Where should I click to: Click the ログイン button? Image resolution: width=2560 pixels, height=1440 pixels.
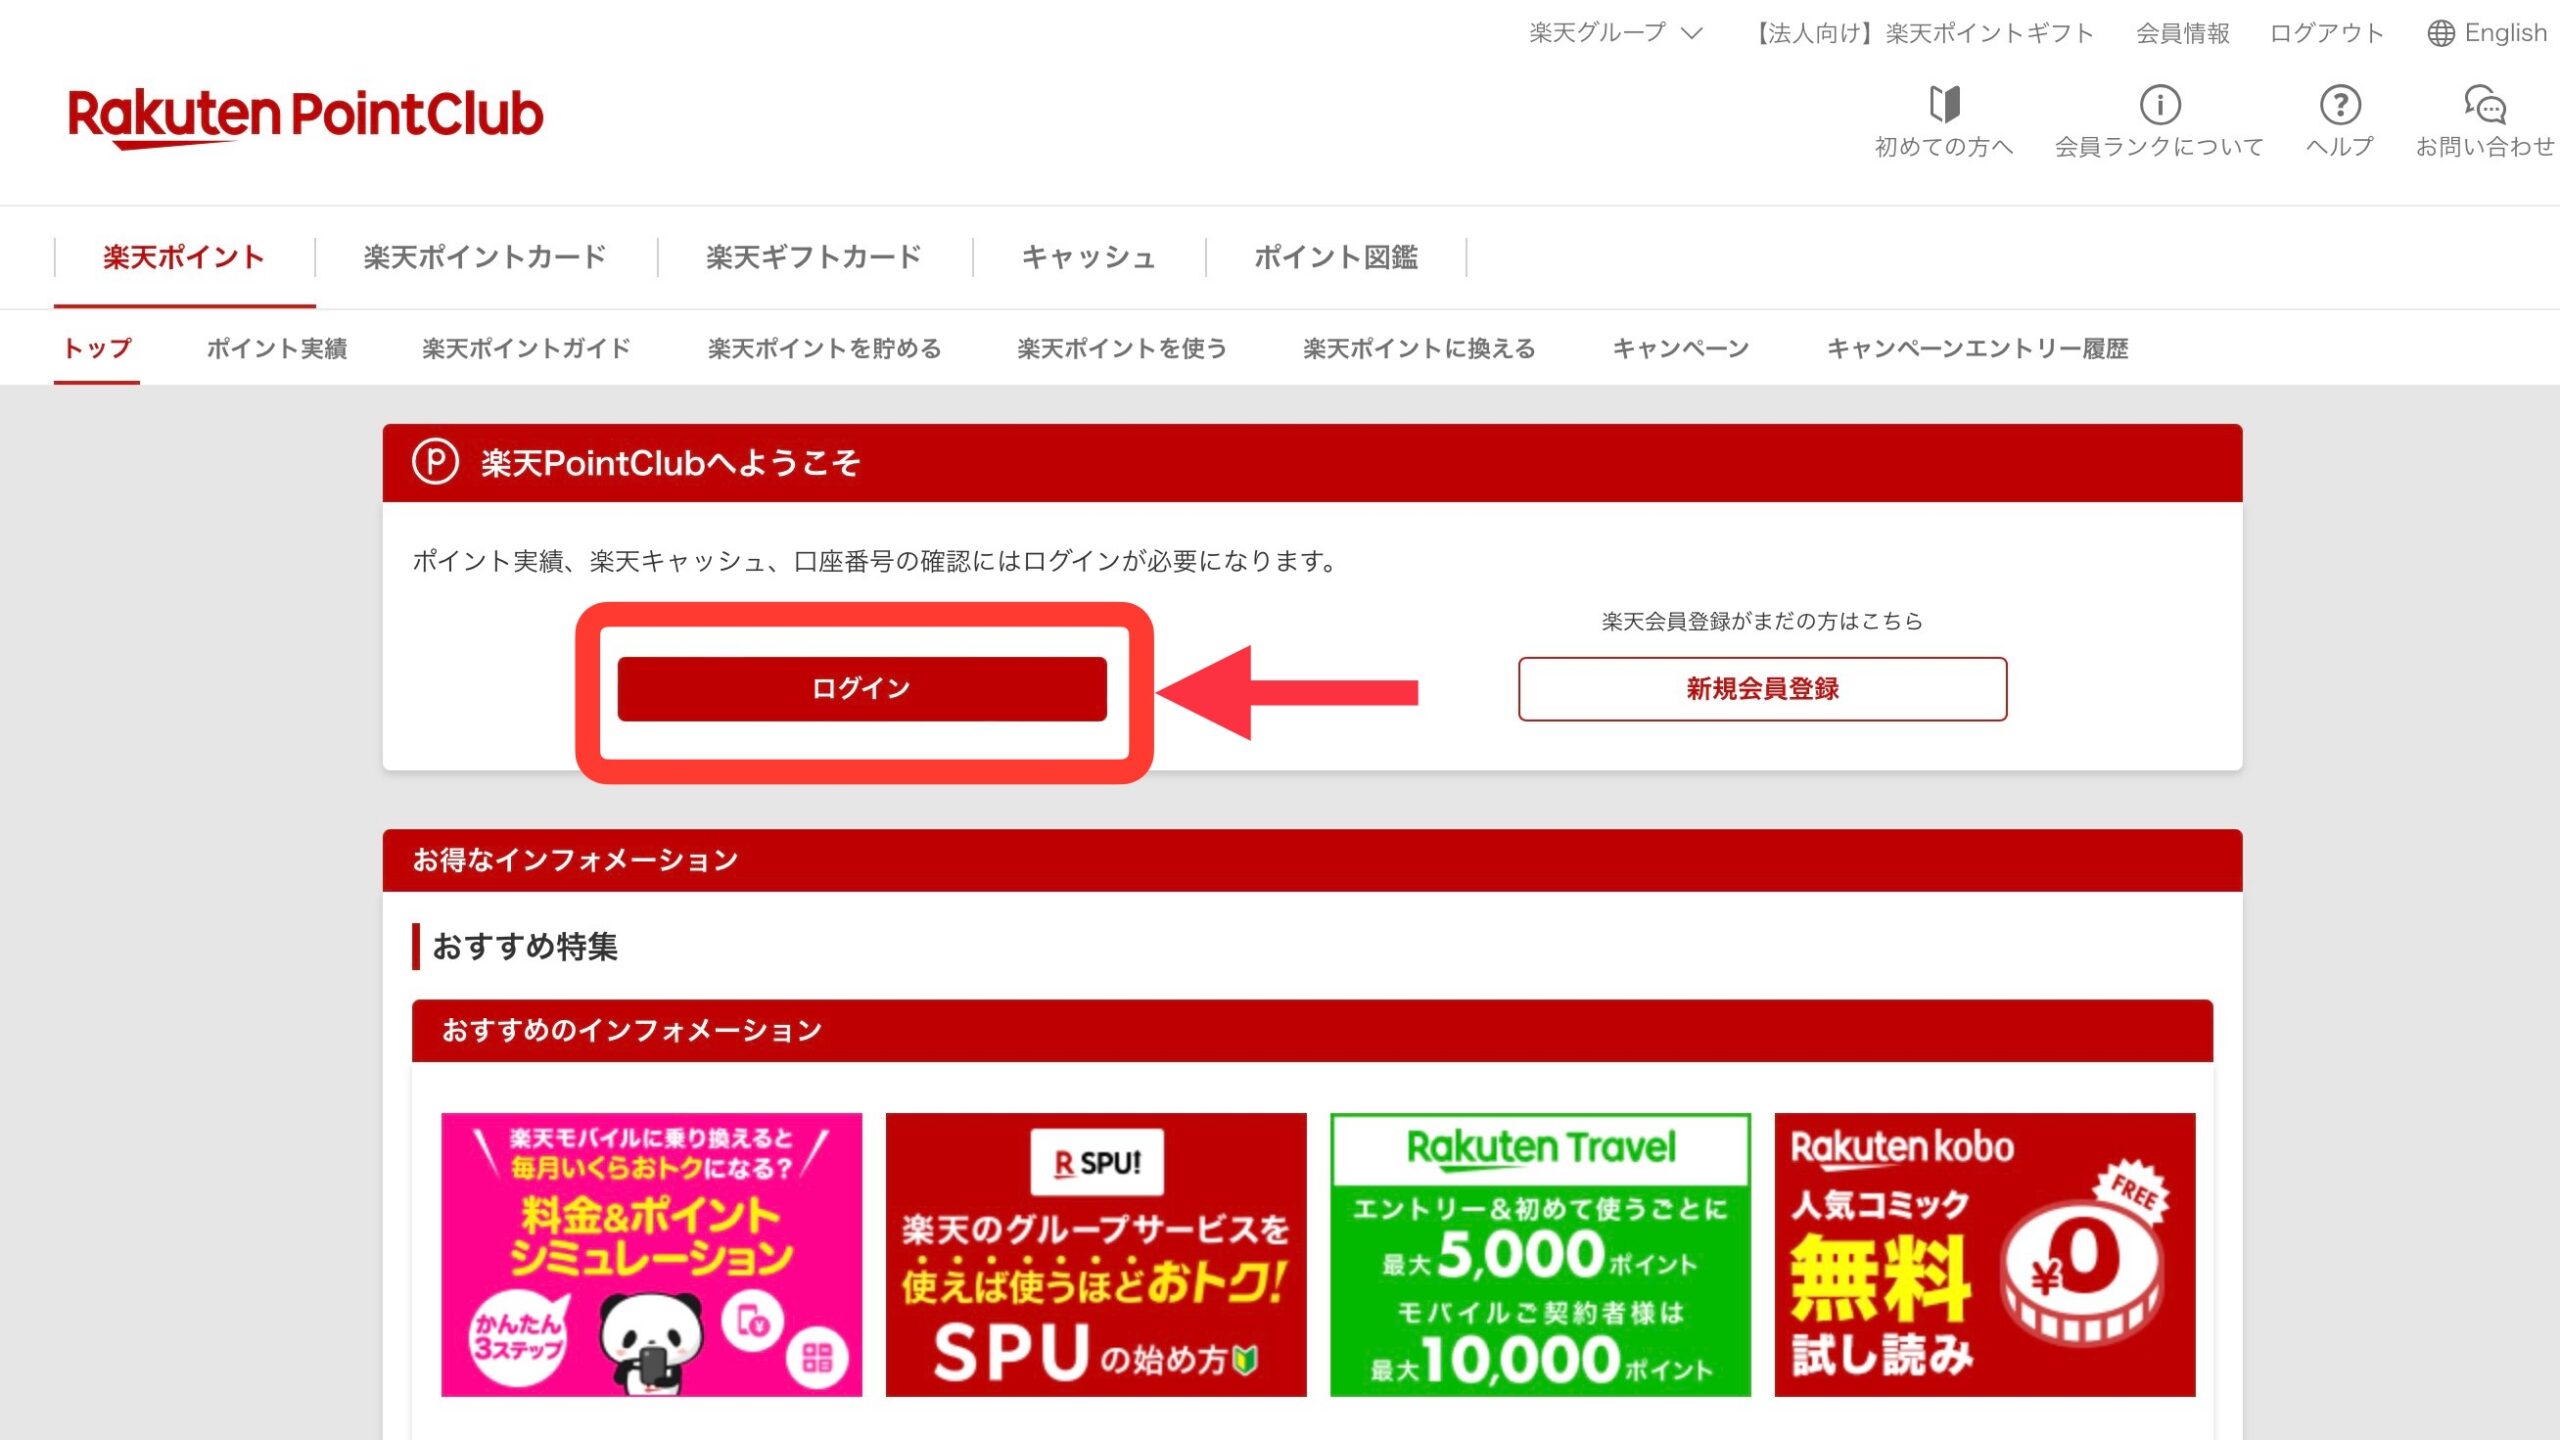tap(863, 688)
